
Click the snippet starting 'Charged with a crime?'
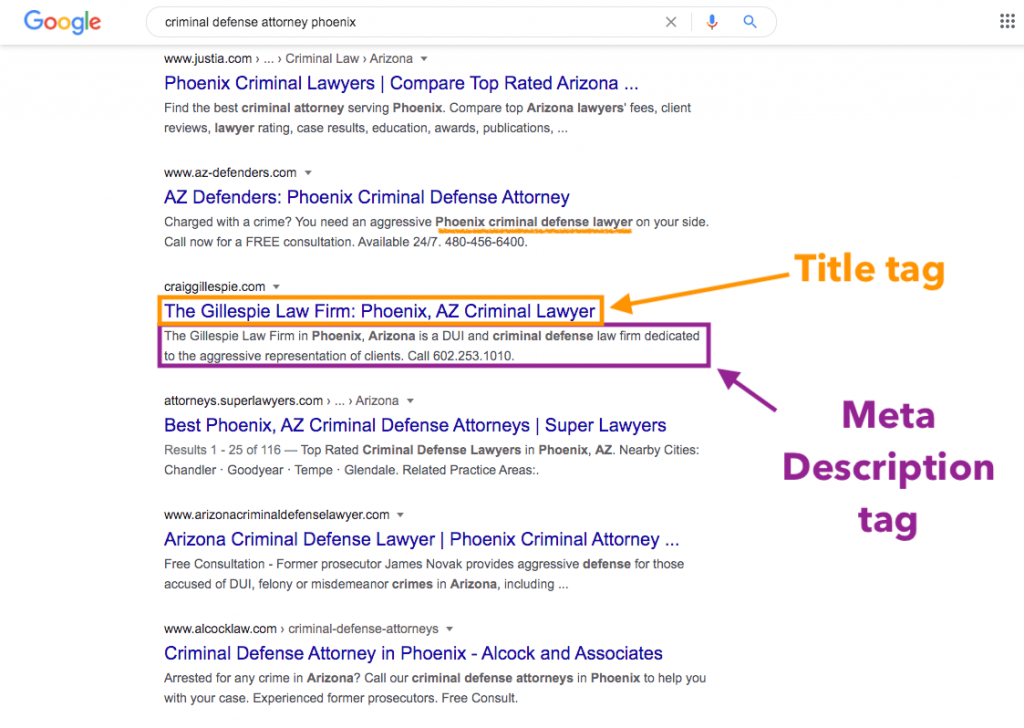(x=436, y=232)
